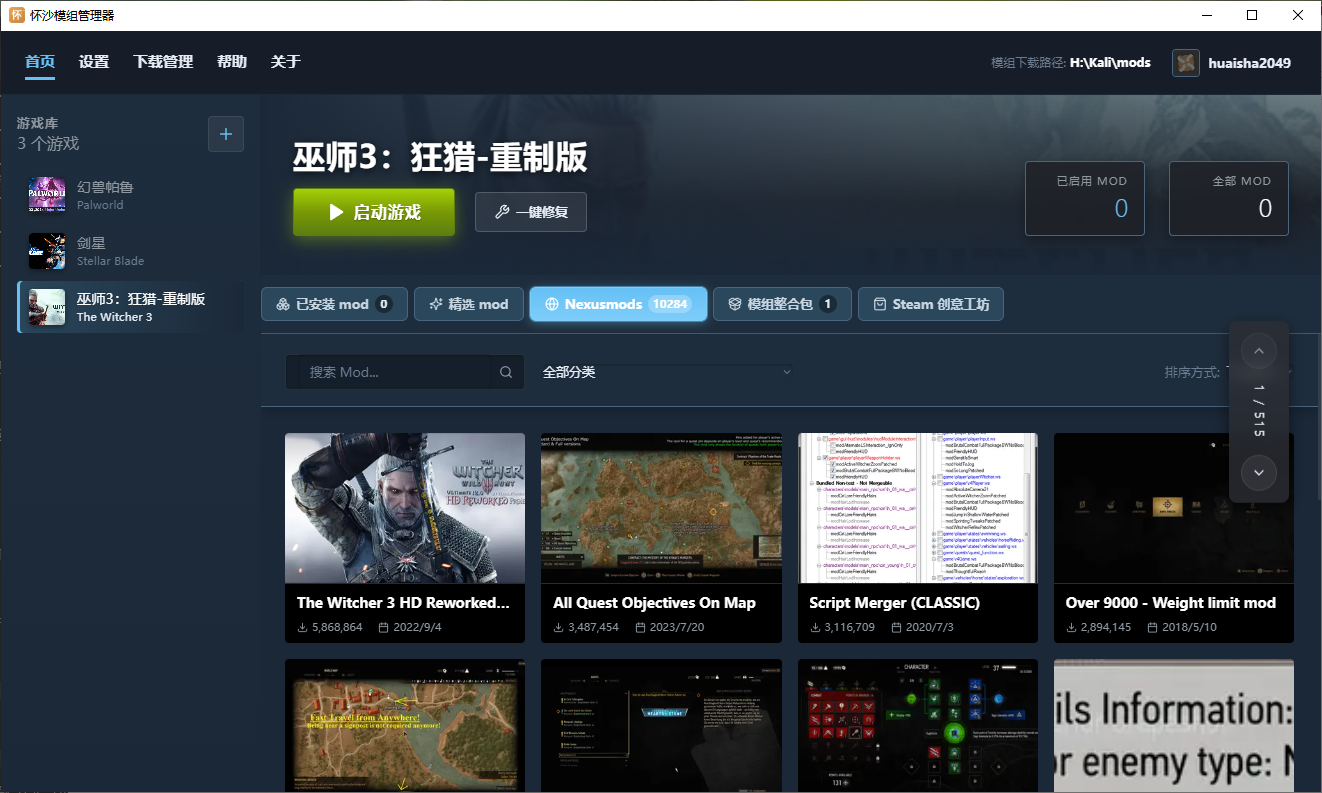
Task: Click the 'Script Merger (CLASSIC)' title
Action: [894, 603]
